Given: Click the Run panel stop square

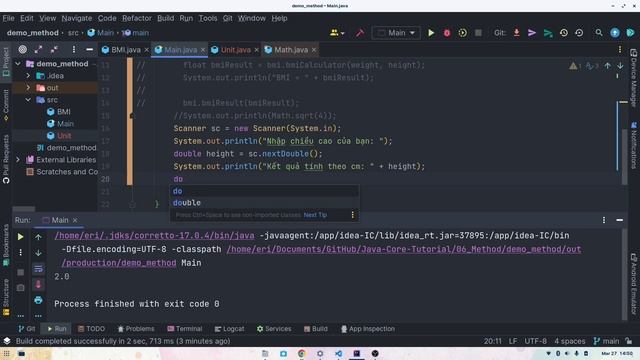Looking at the screenshot, I should [x=20, y=272].
